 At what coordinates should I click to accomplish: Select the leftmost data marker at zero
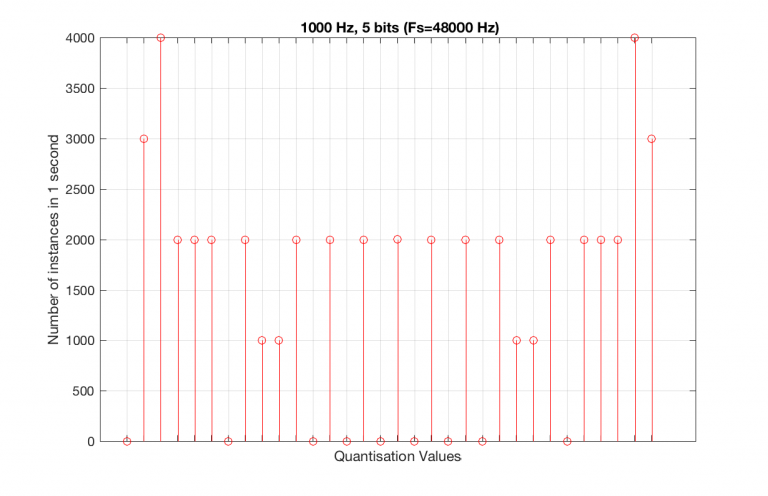(127, 441)
